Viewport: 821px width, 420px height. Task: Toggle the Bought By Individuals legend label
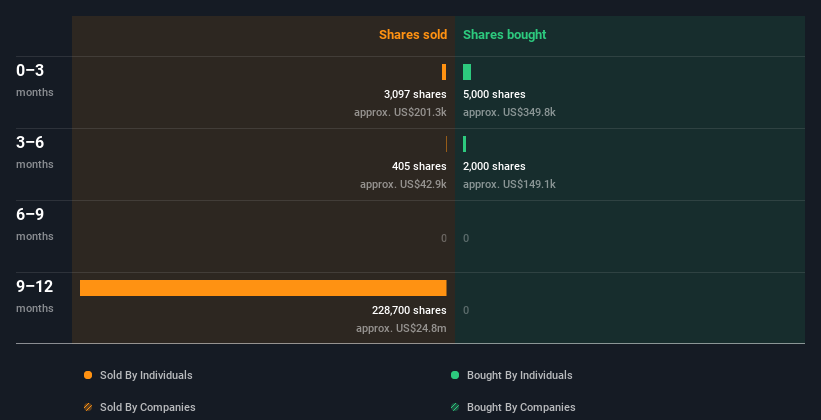pos(519,375)
